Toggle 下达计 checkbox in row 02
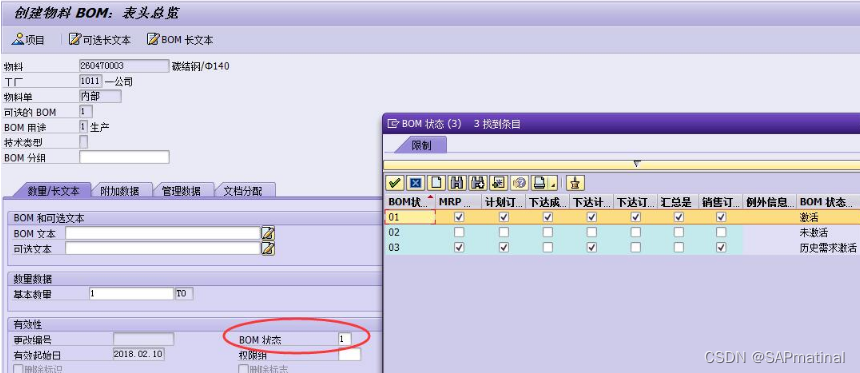Screen dimensions: 860x373 point(591,232)
